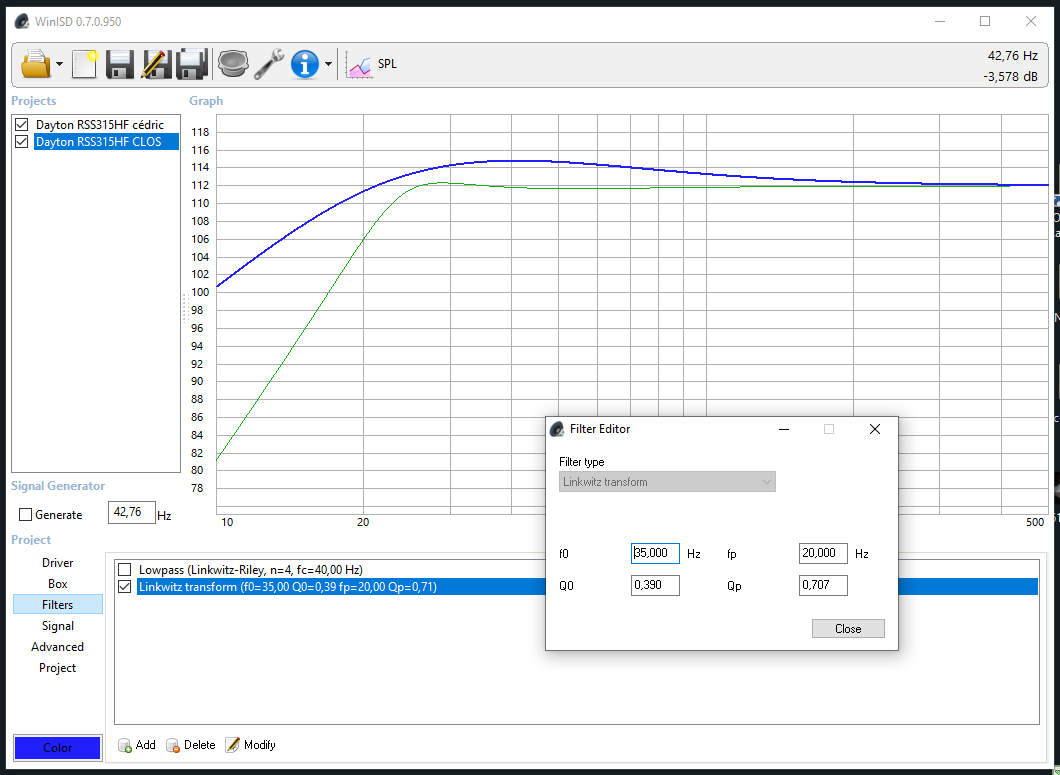Click Add to create a new filter

(137, 745)
